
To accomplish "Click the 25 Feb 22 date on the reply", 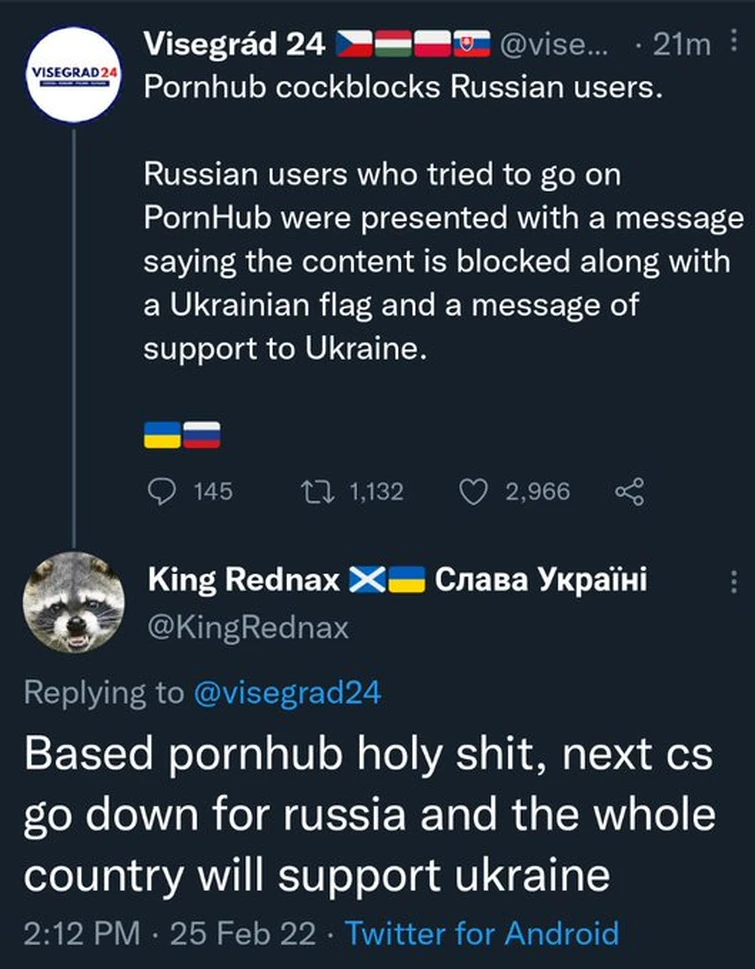I will click(245, 934).
